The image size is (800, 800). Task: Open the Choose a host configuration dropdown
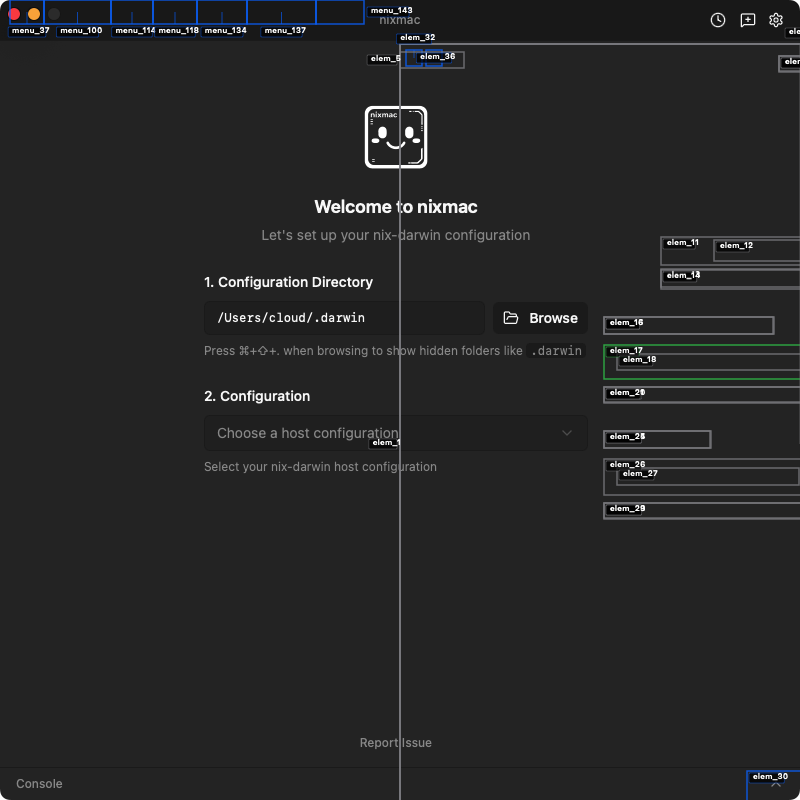pyautogui.click(x=396, y=433)
